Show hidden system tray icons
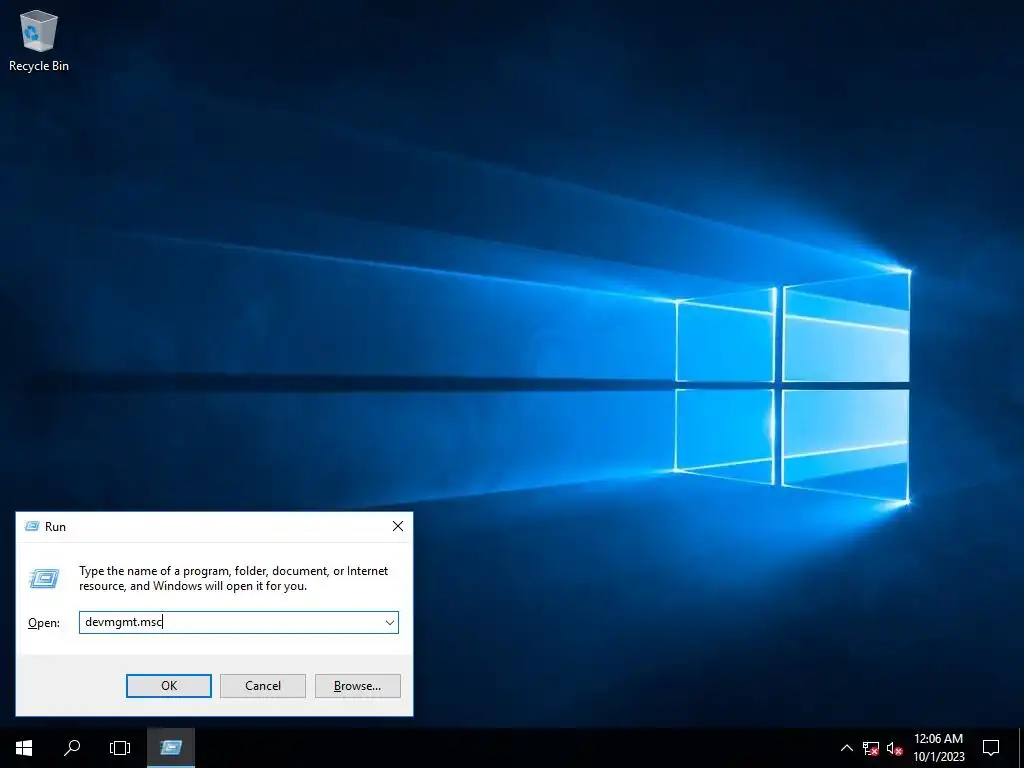 (846, 748)
